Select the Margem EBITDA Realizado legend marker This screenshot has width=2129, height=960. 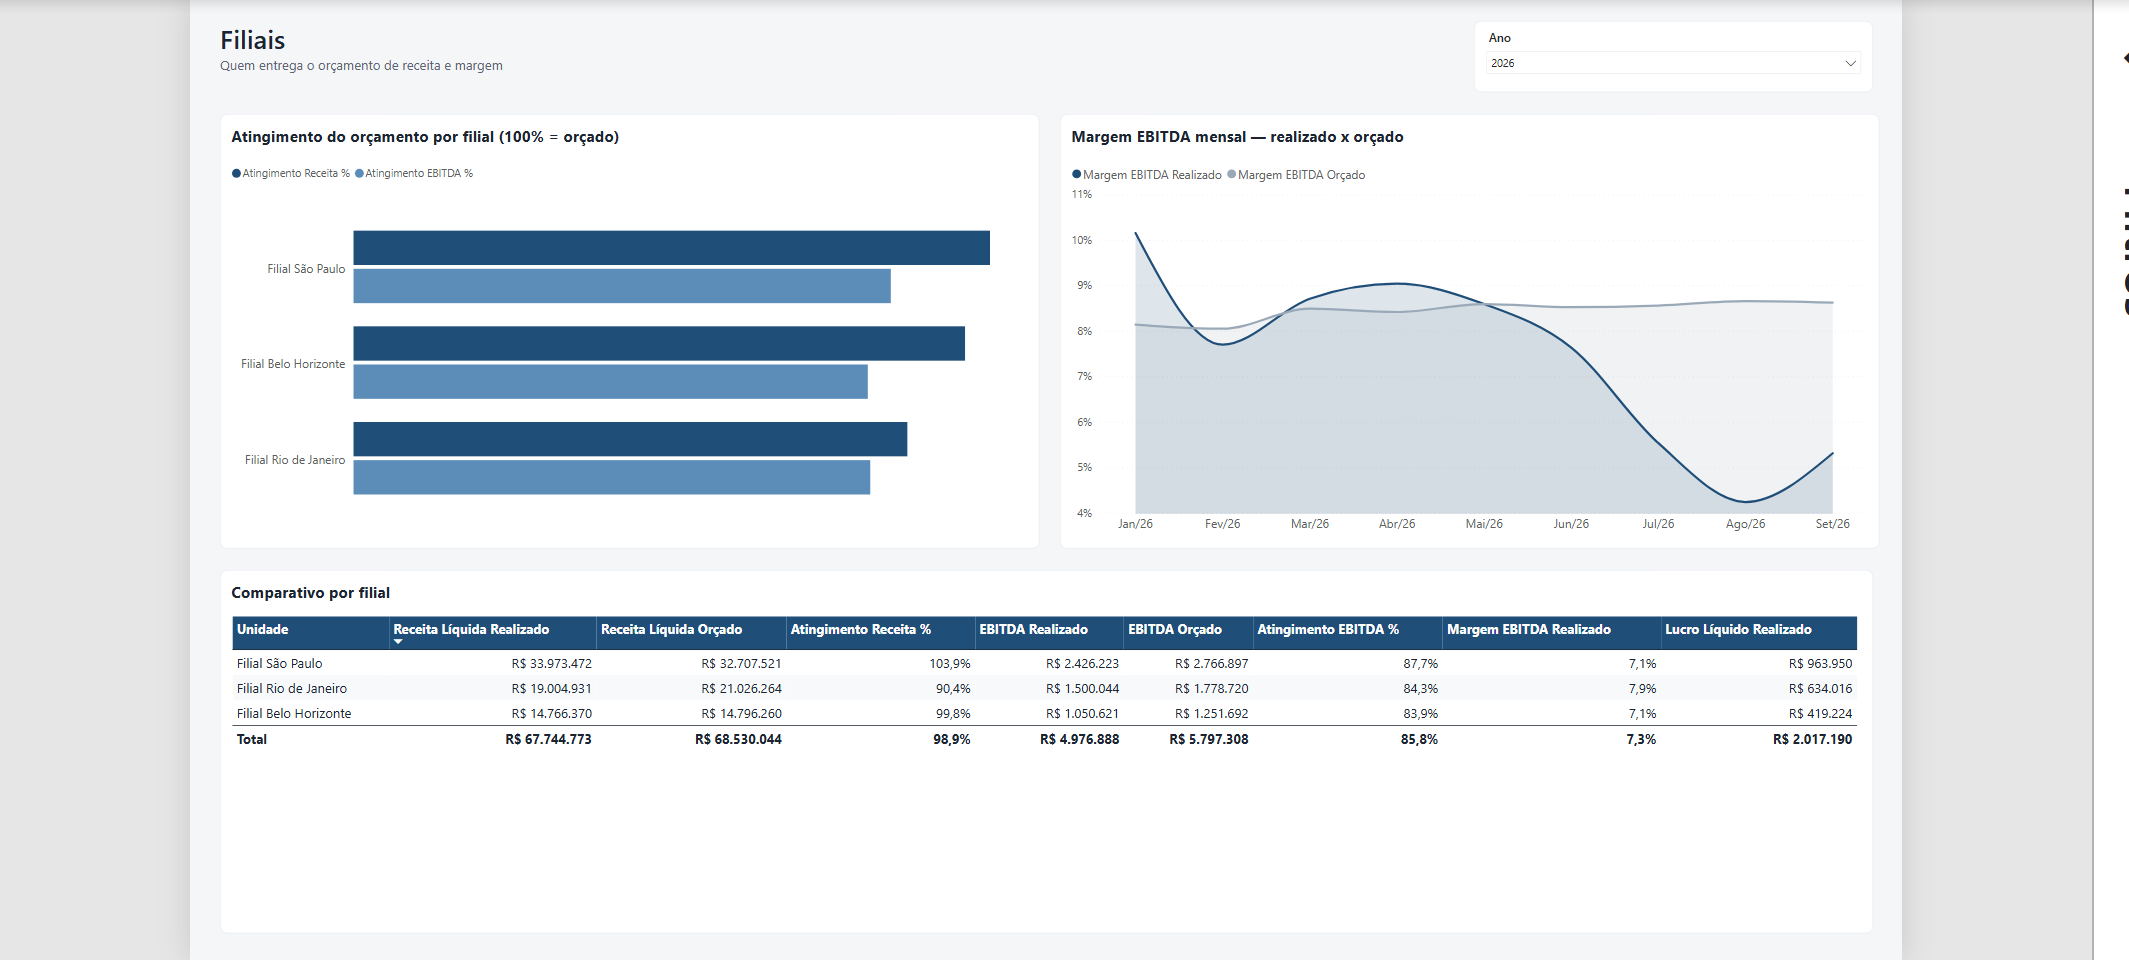click(1077, 174)
